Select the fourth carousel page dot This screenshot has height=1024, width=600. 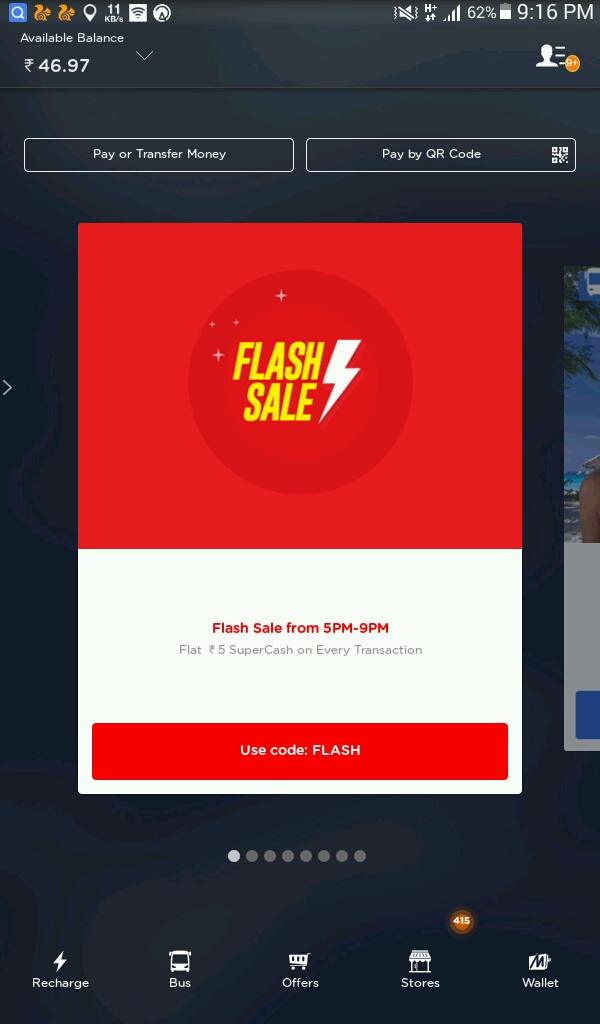pos(288,856)
